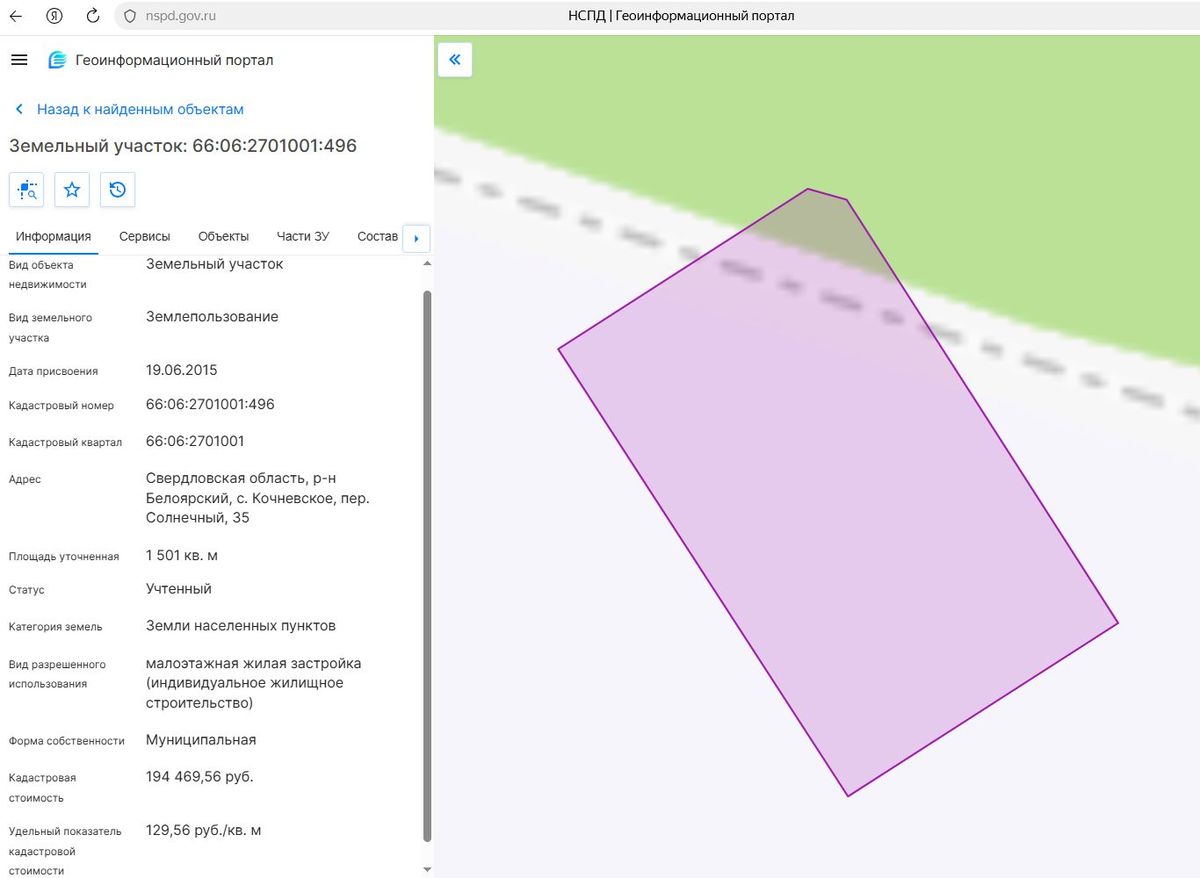Open the hamburger main menu
This screenshot has height=878, width=1200.
[18, 60]
